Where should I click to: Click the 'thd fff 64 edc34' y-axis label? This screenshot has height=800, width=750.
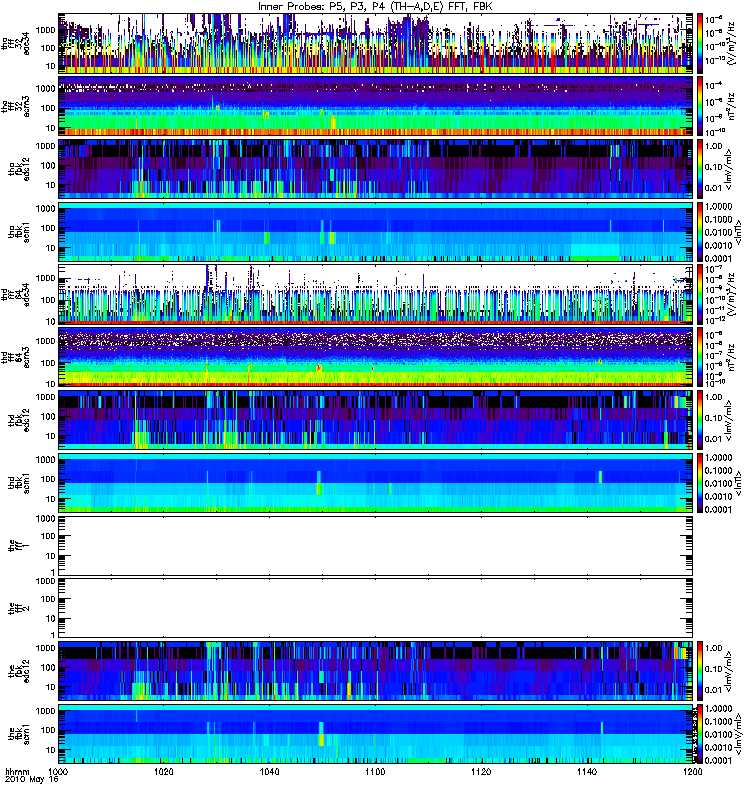(x=15, y=295)
